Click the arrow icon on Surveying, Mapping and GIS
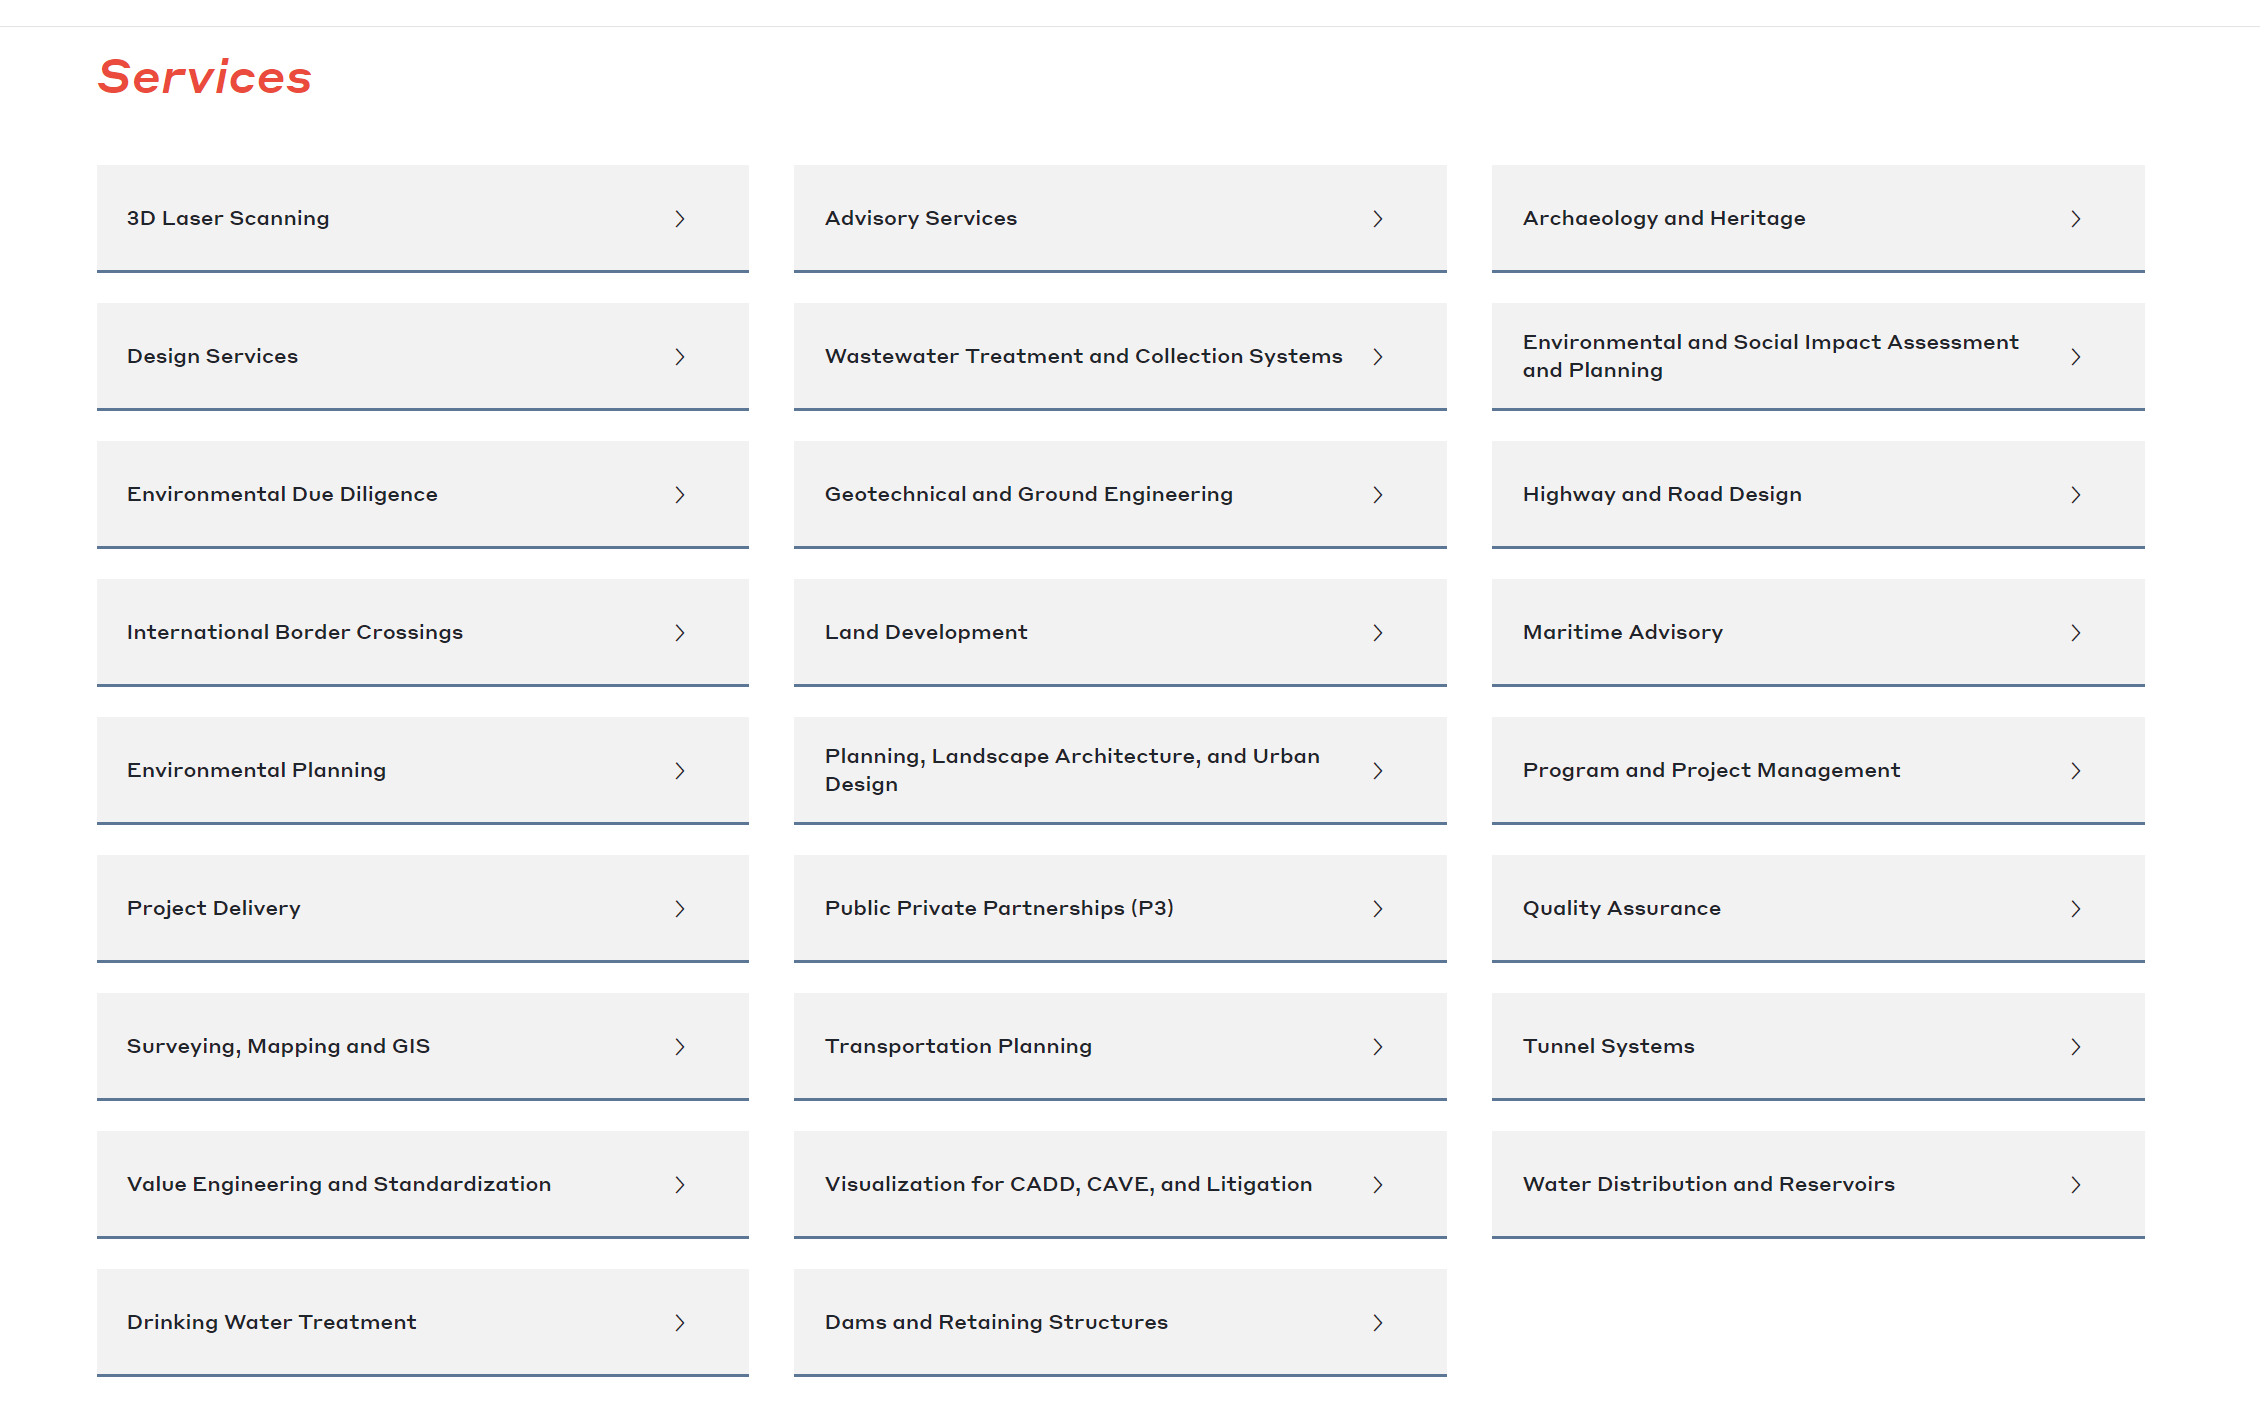 pyautogui.click(x=680, y=1047)
